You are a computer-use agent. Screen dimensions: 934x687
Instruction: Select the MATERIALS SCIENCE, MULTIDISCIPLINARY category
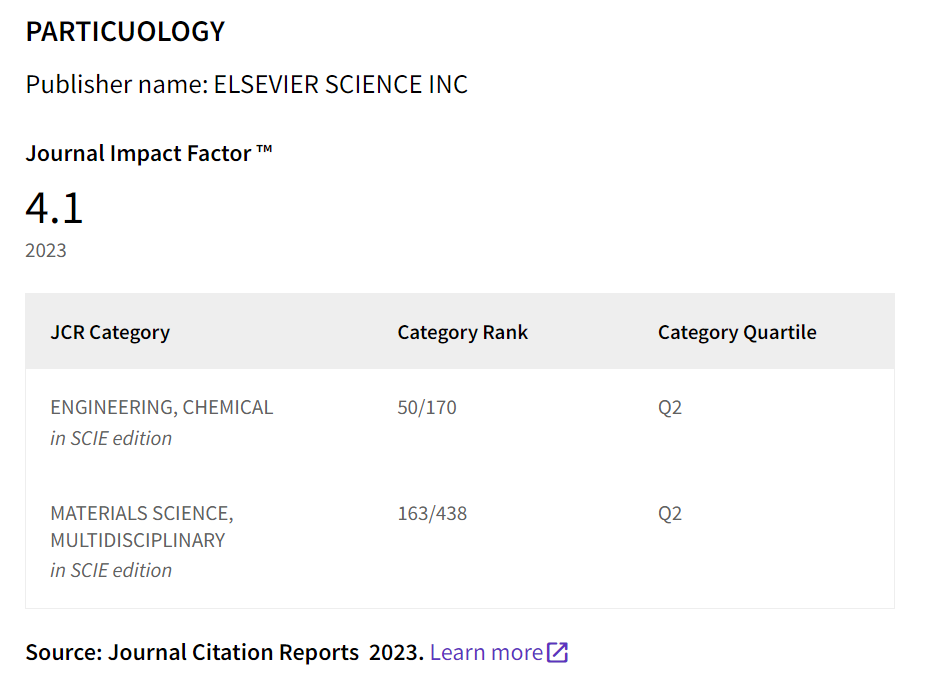coord(142,527)
